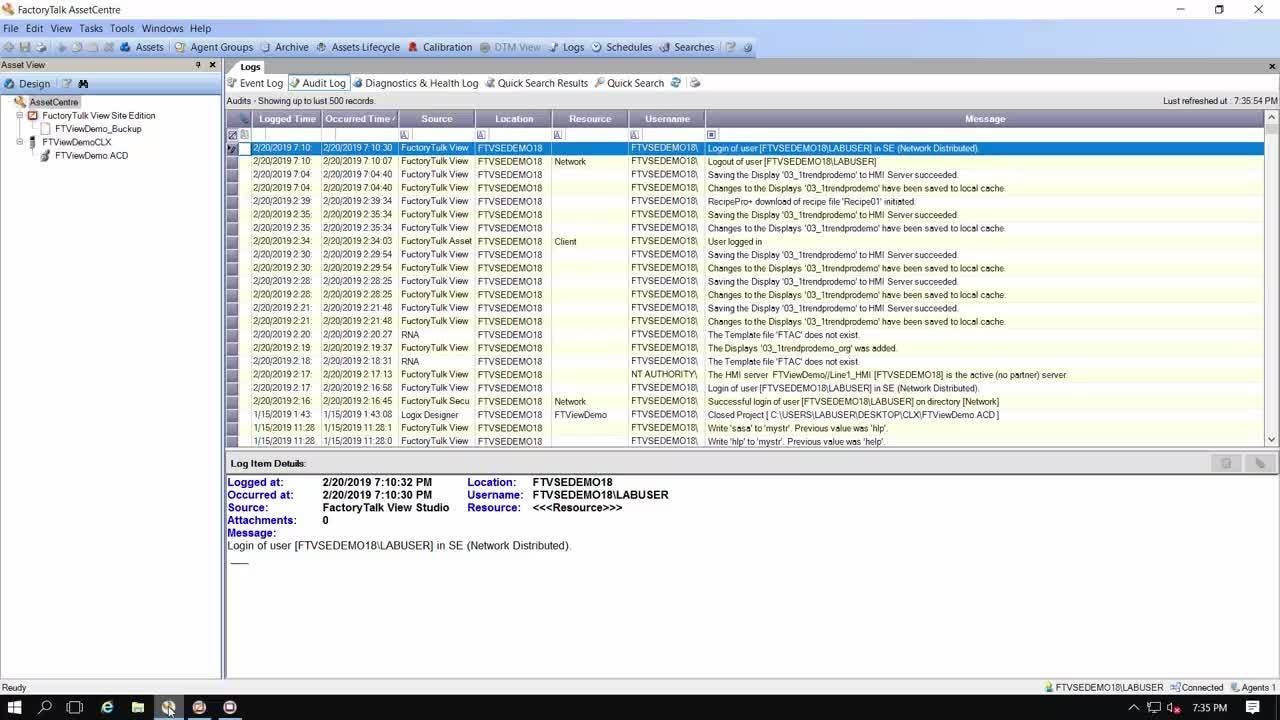The image size is (1280, 720).
Task: Select FTViewDemo.ACD in the asset tree
Action: [91, 156]
